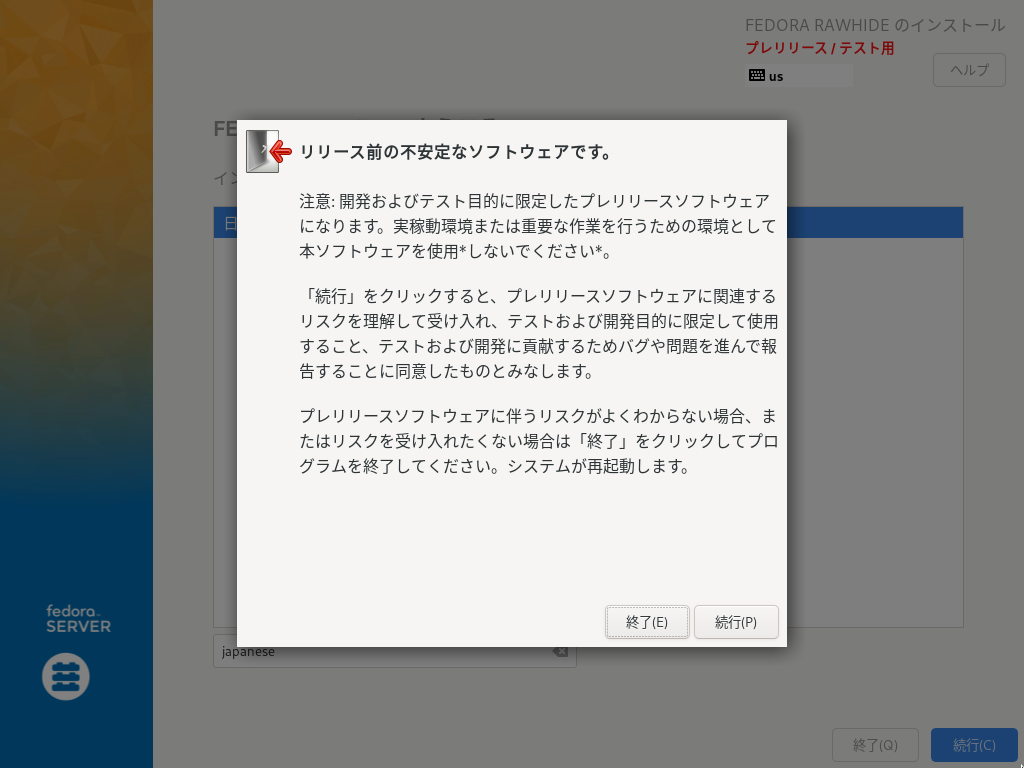
Task: Click the blue 続行(C) button in the installer window
Action: click(974, 745)
